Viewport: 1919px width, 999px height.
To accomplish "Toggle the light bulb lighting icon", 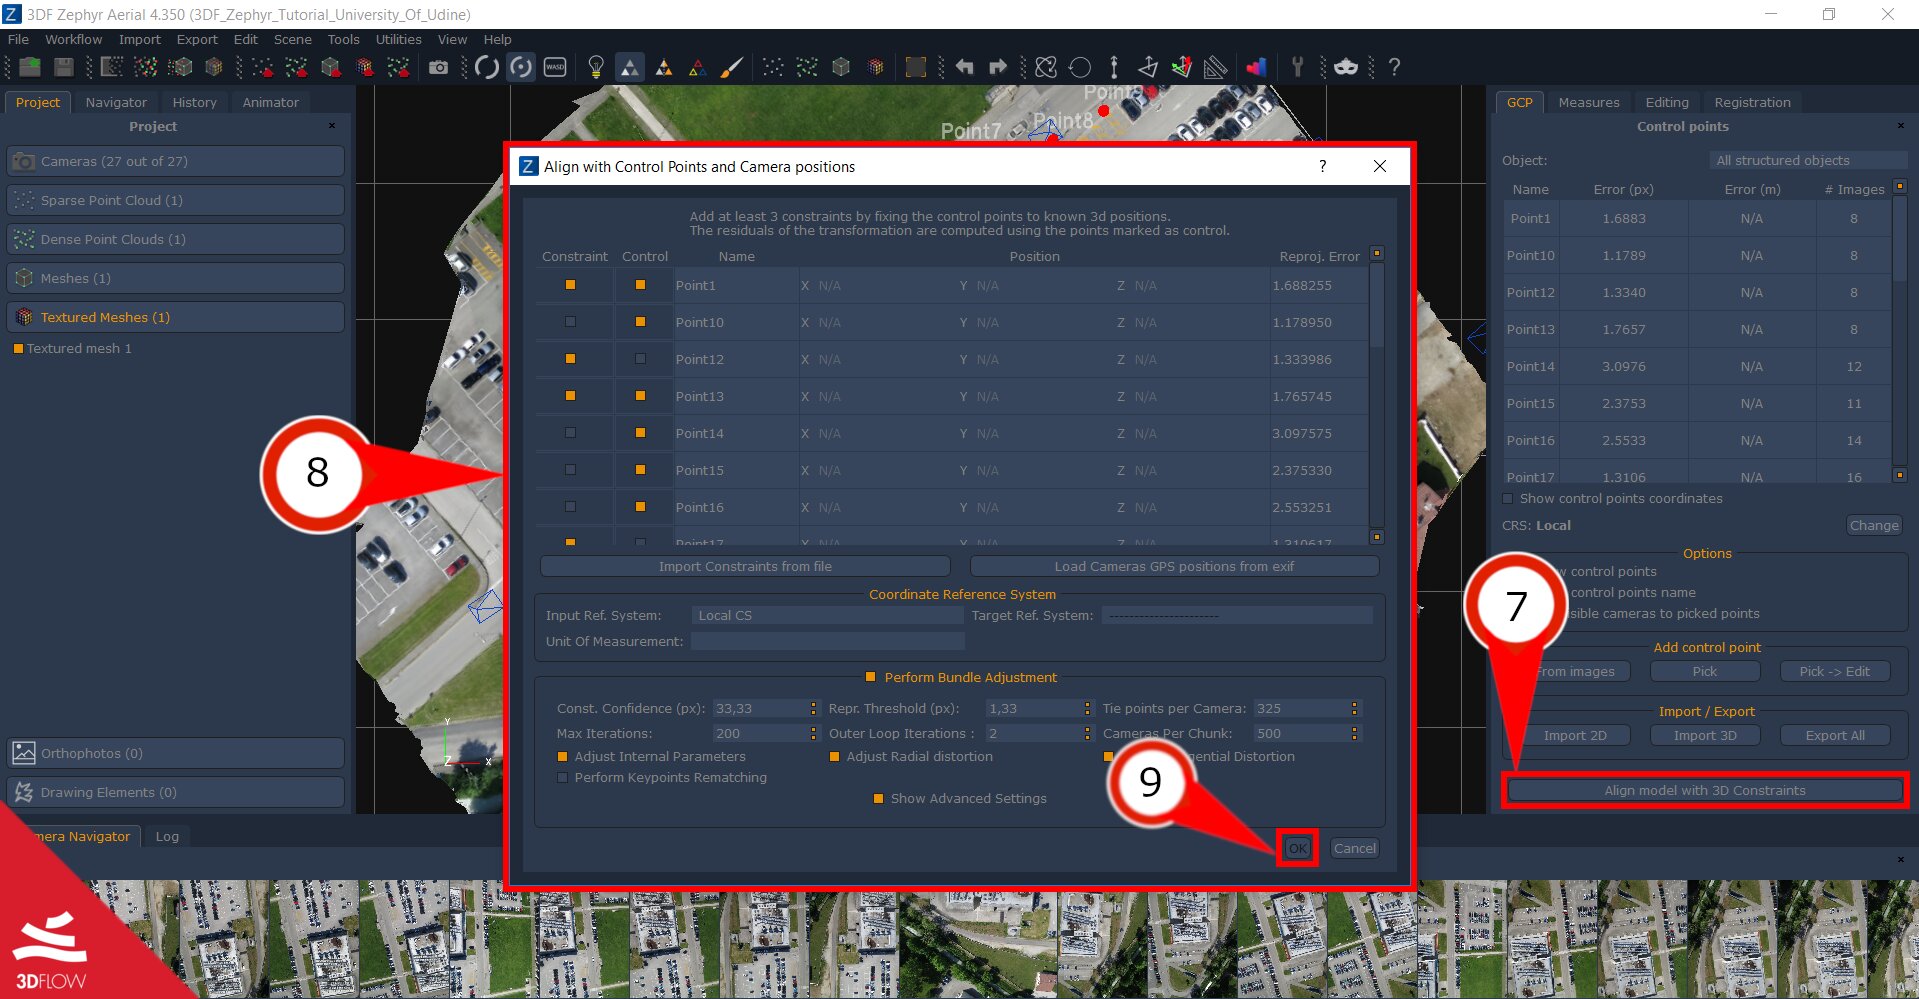I will pyautogui.click(x=596, y=67).
